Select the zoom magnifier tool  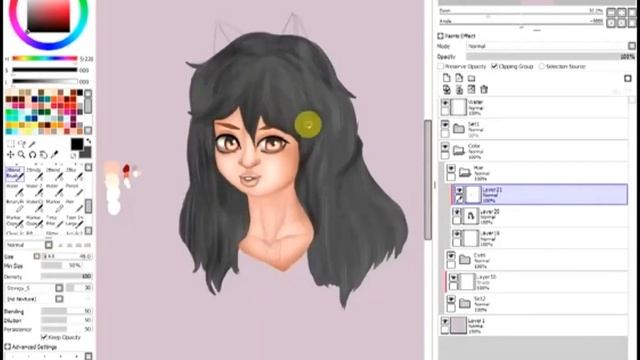[21, 155]
